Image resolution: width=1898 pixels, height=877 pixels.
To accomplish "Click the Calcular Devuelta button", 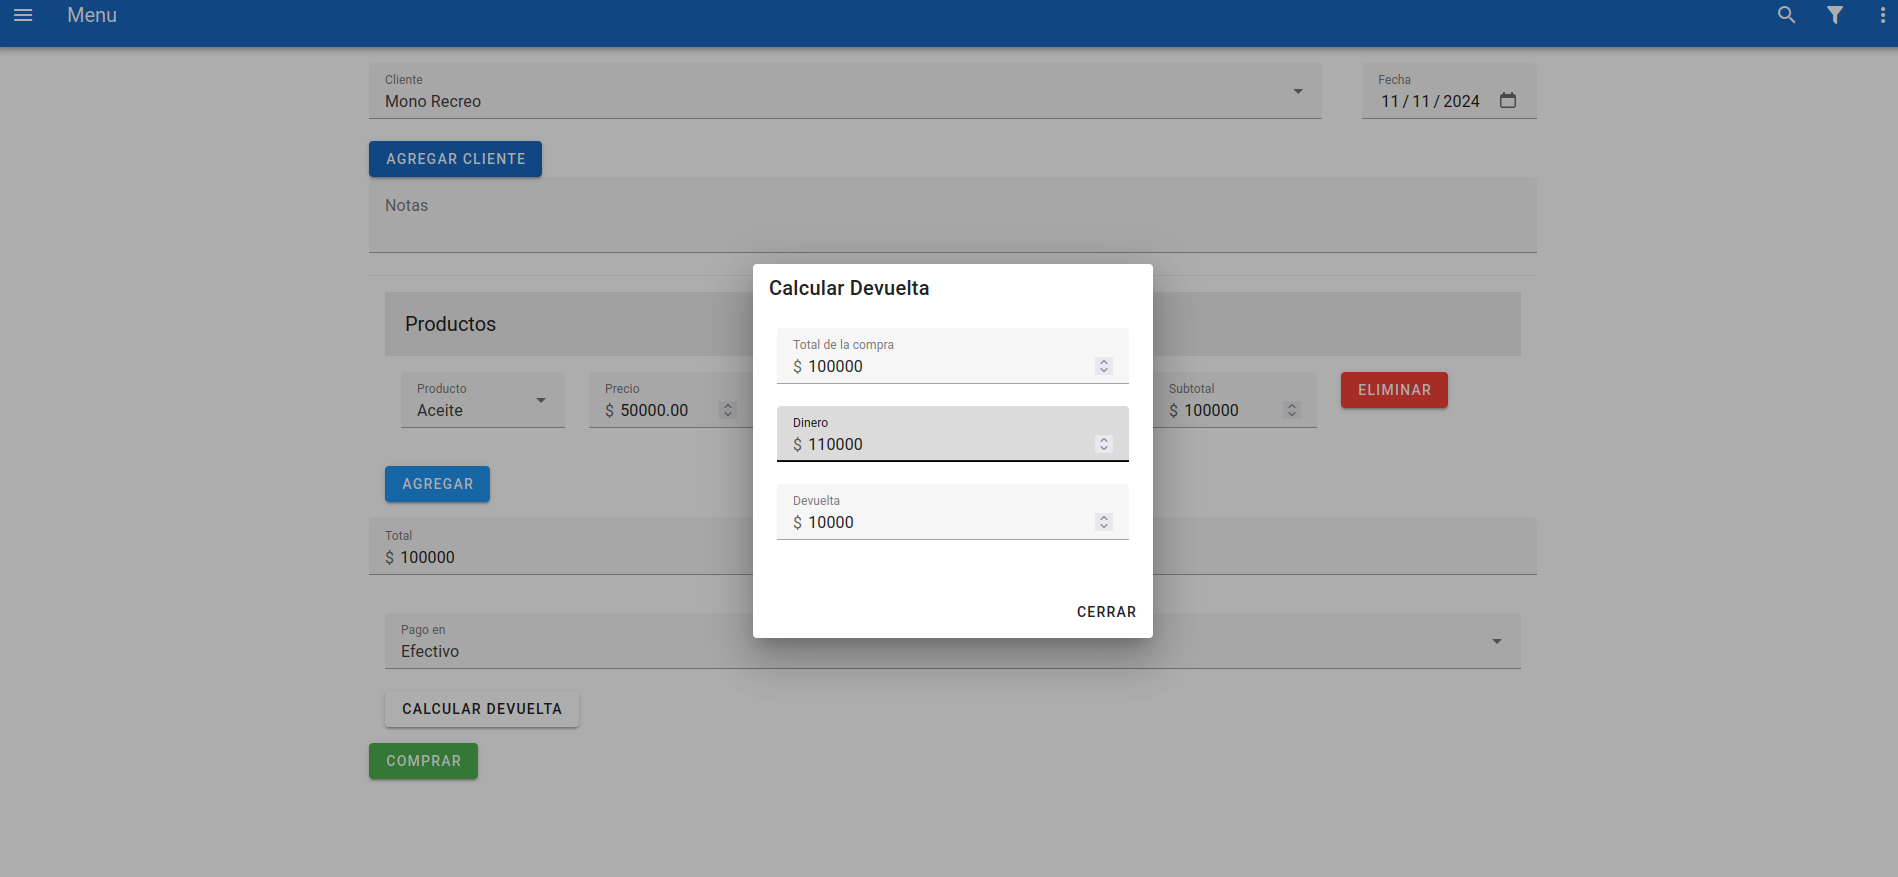I will coord(482,709).
